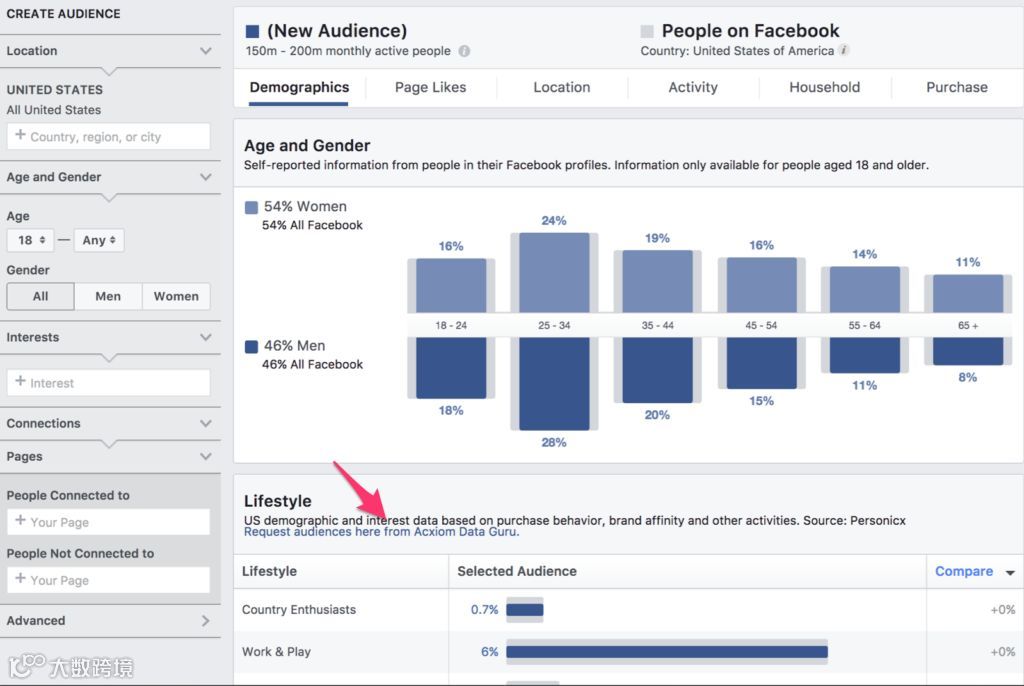This screenshot has width=1024, height=686.
Task: Open the Request audiences Acxiom Data Guru link
Action: pyautogui.click(x=381, y=532)
